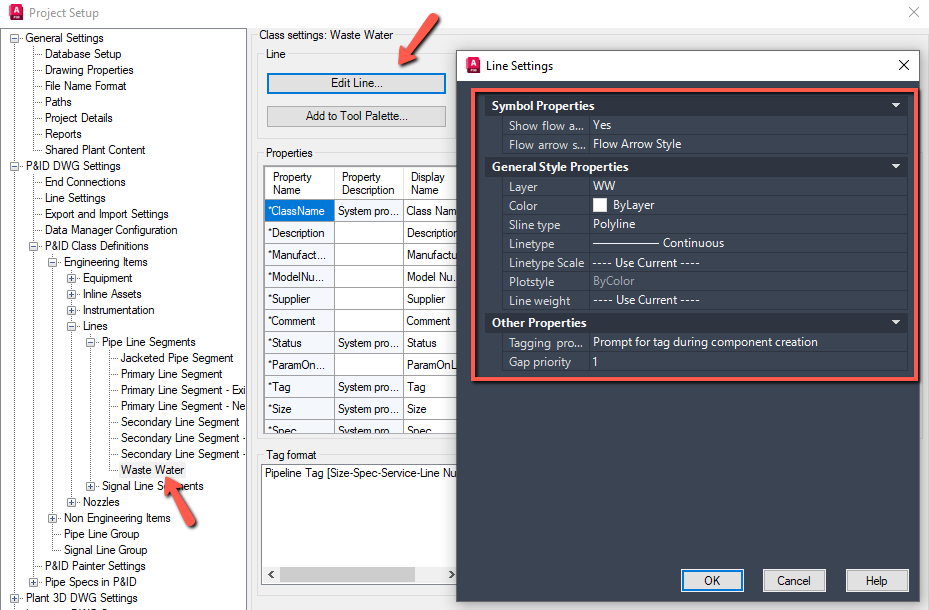Viewport: 929px width, 610px height.
Task: Open End Connections settings
Action: point(85,182)
